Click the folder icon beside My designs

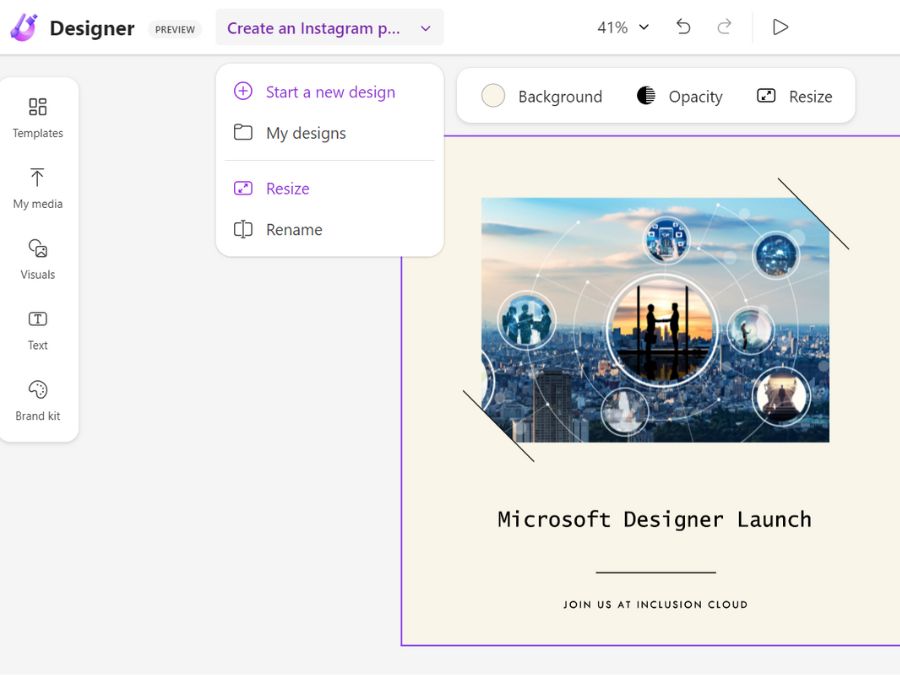pos(243,133)
